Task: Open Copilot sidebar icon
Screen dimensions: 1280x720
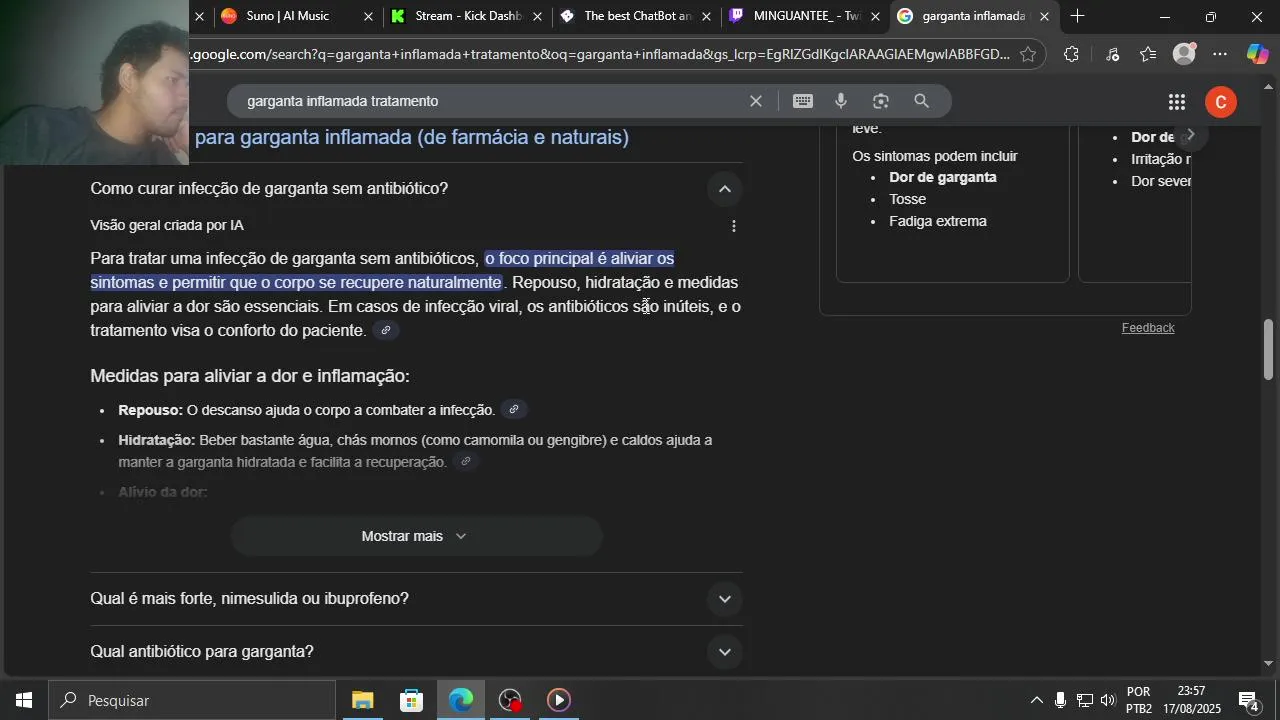Action: [x=1258, y=55]
